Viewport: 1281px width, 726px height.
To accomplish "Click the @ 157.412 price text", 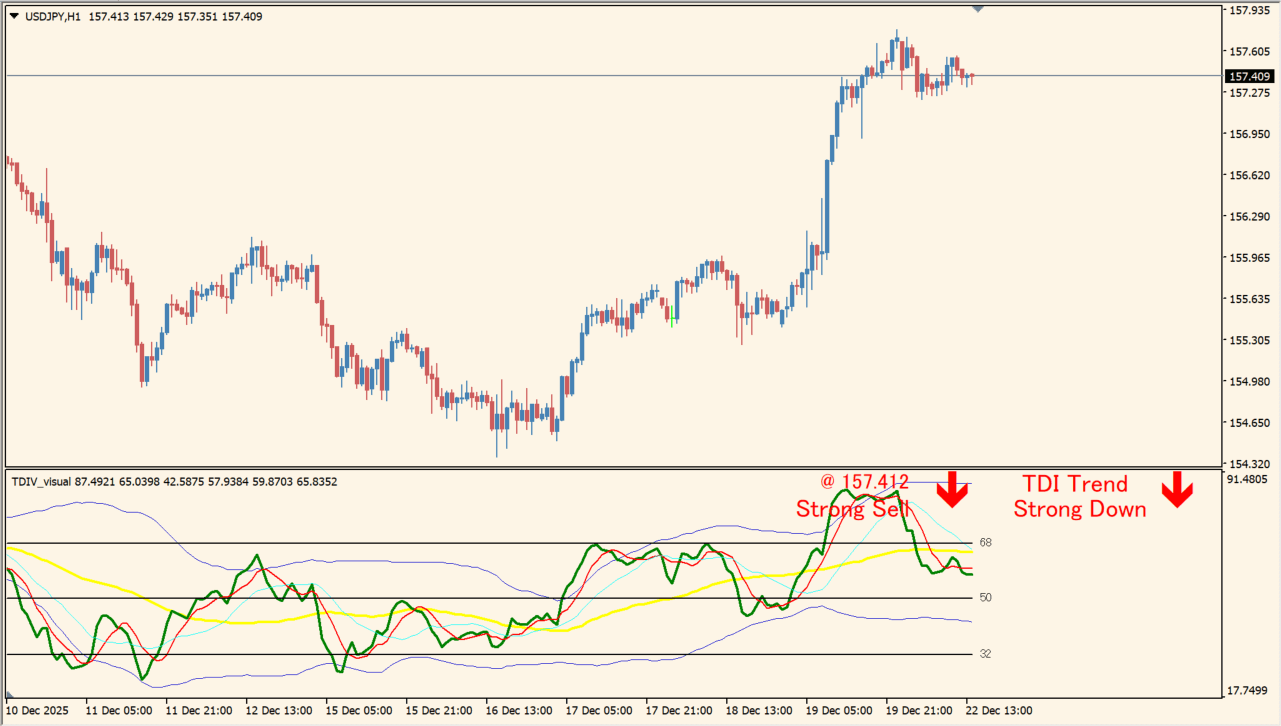I will 859,483.
